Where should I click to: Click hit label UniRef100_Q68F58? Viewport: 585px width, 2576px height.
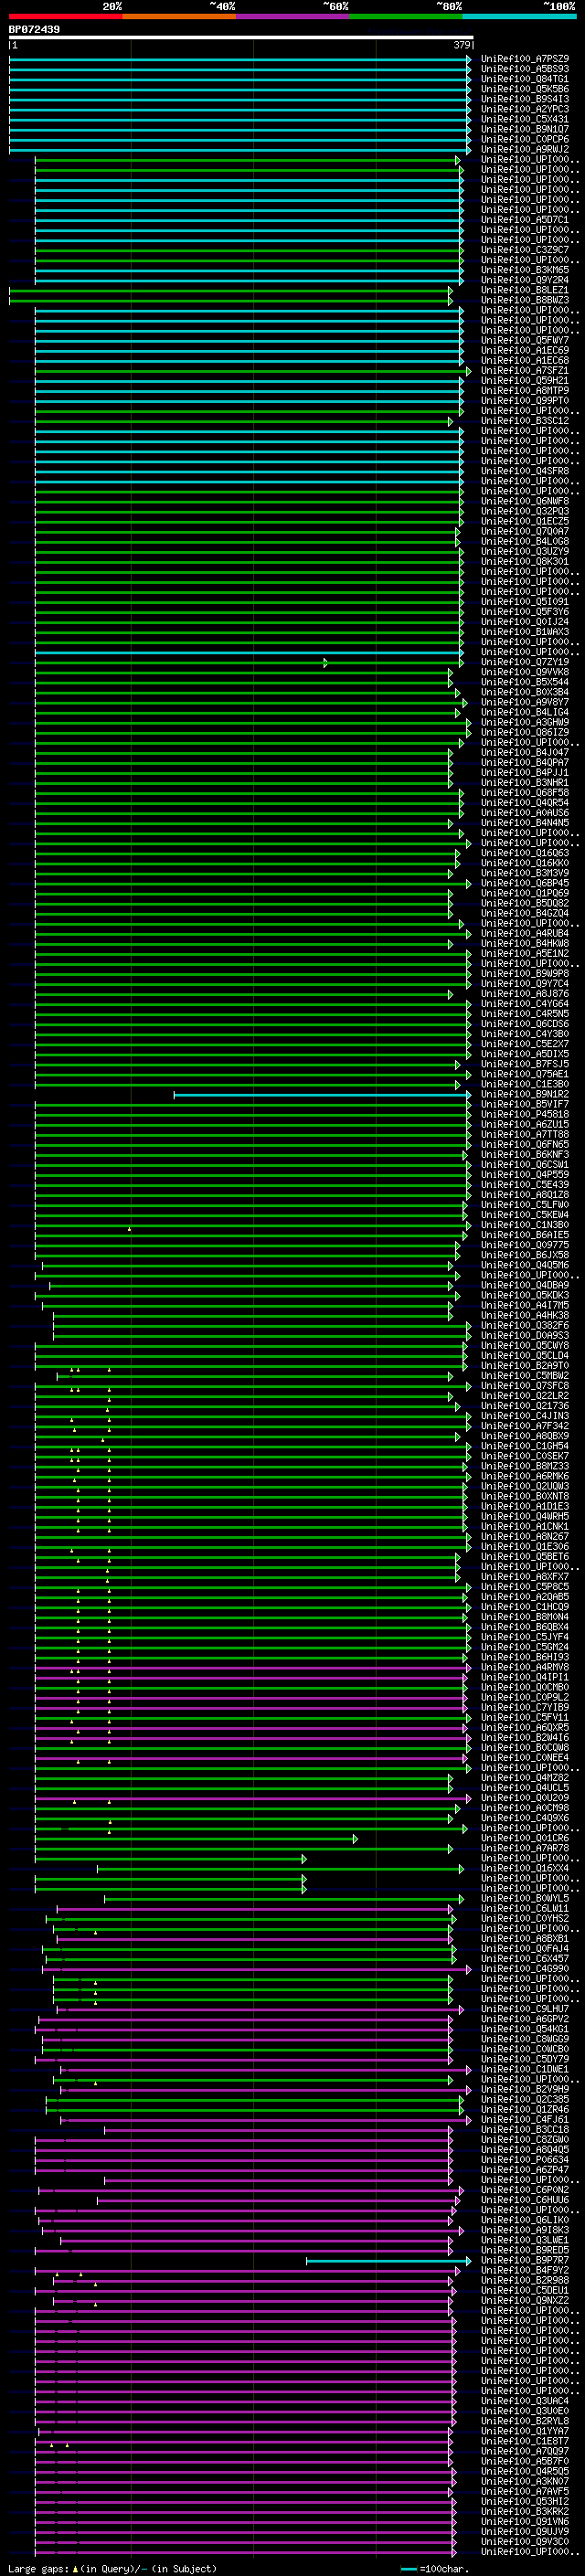point(525,793)
